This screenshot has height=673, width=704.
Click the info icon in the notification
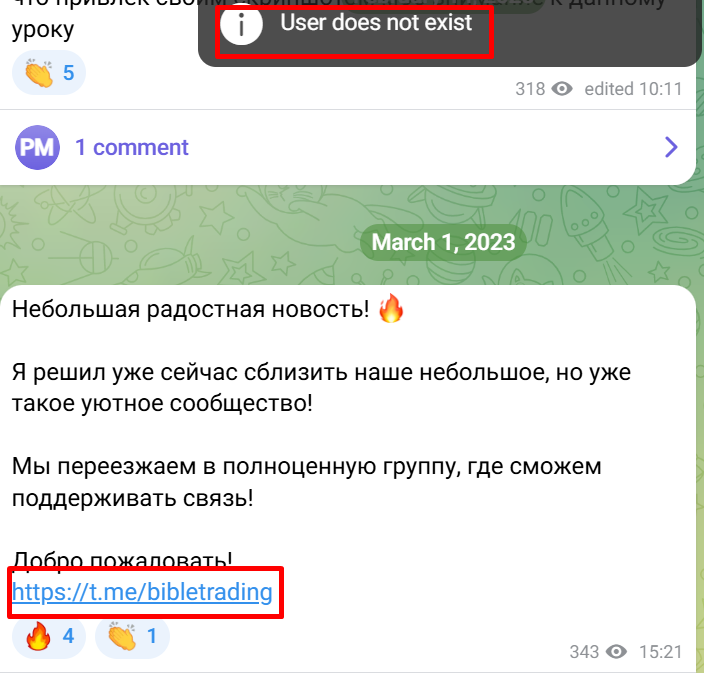pyautogui.click(x=241, y=24)
